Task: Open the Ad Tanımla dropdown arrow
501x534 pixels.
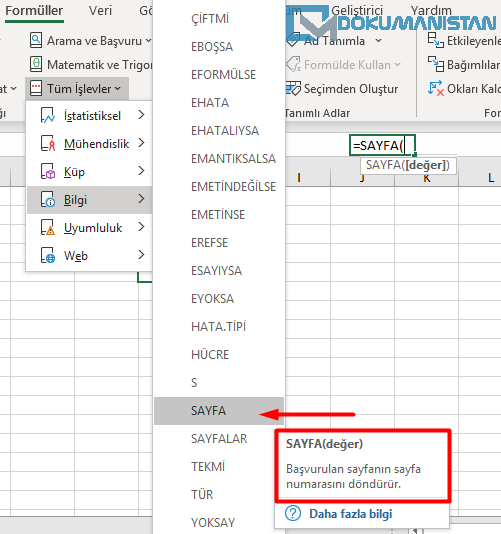Action: (x=378, y=41)
